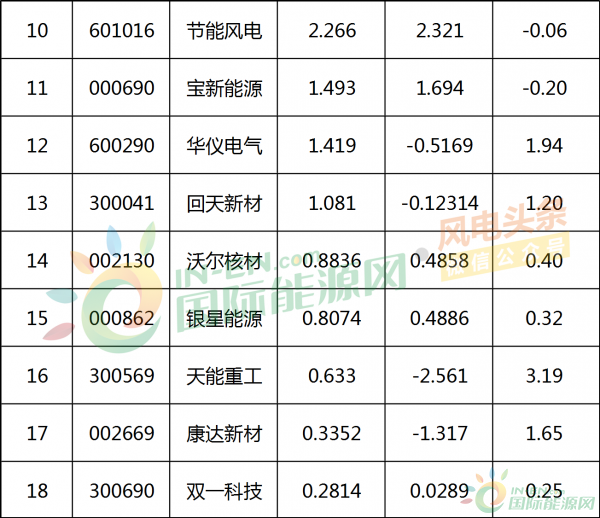The image size is (600, 518).
Task: Select company name 节能风电
Action: 224,31
